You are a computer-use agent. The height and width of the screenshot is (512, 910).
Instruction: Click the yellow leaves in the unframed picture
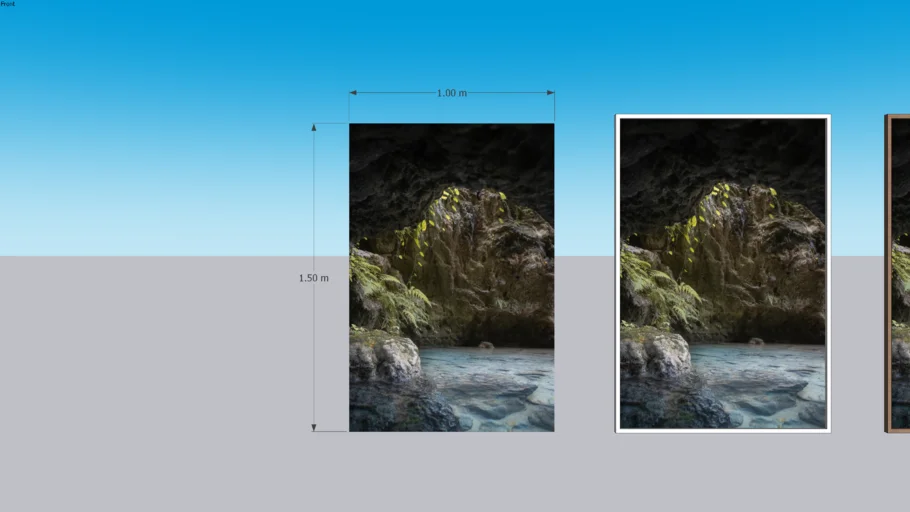coord(450,196)
